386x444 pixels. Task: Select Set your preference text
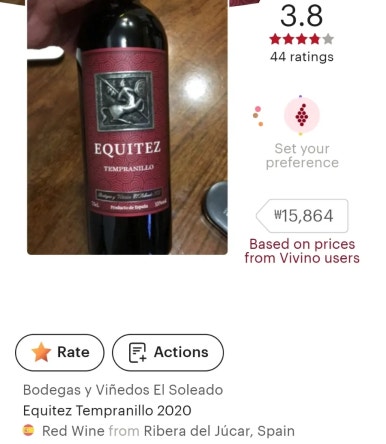click(x=302, y=156)
